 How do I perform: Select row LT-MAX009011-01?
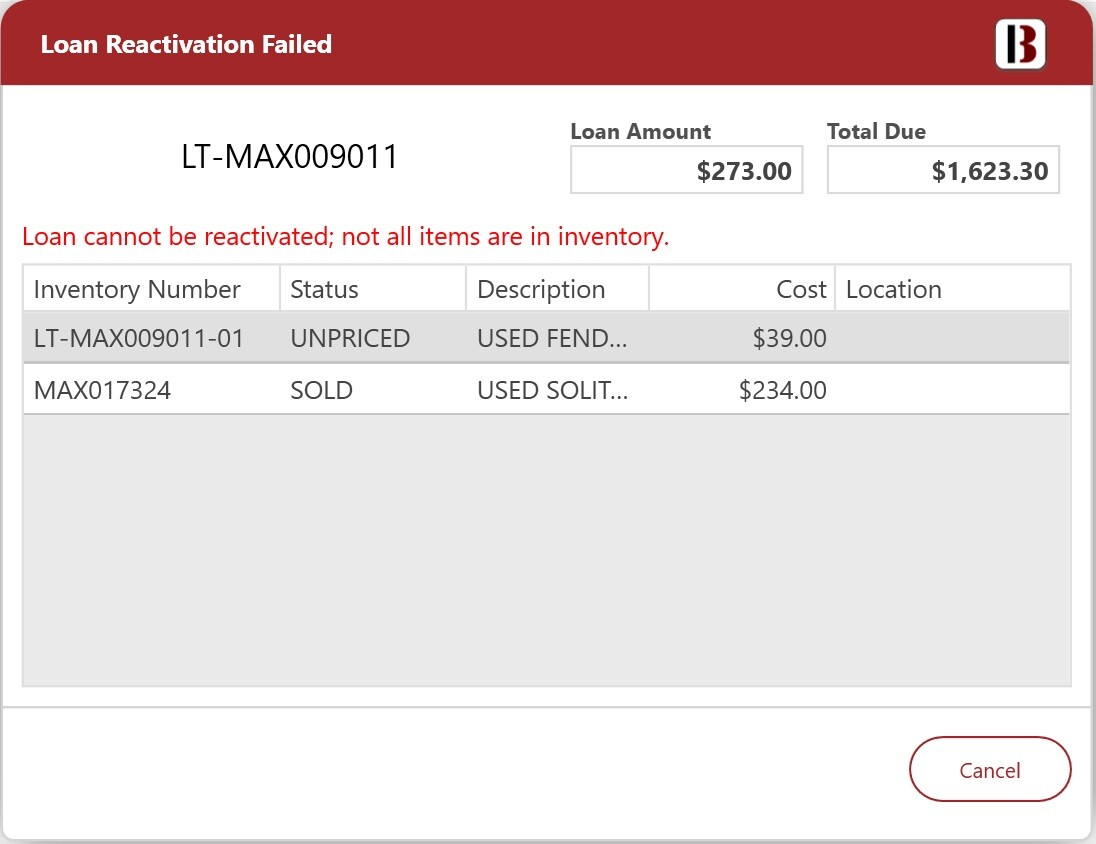point(547,338)
